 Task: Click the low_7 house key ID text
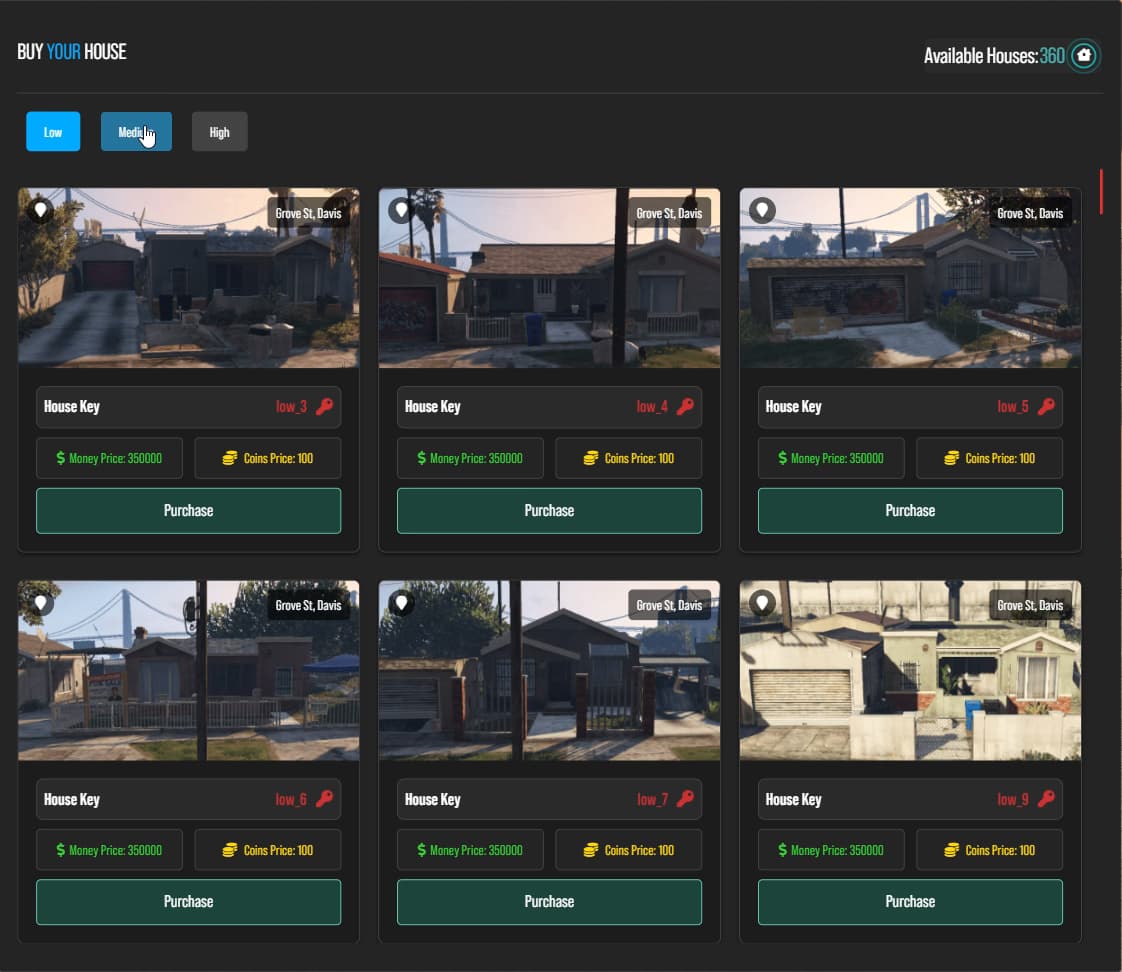pos(652,799)
